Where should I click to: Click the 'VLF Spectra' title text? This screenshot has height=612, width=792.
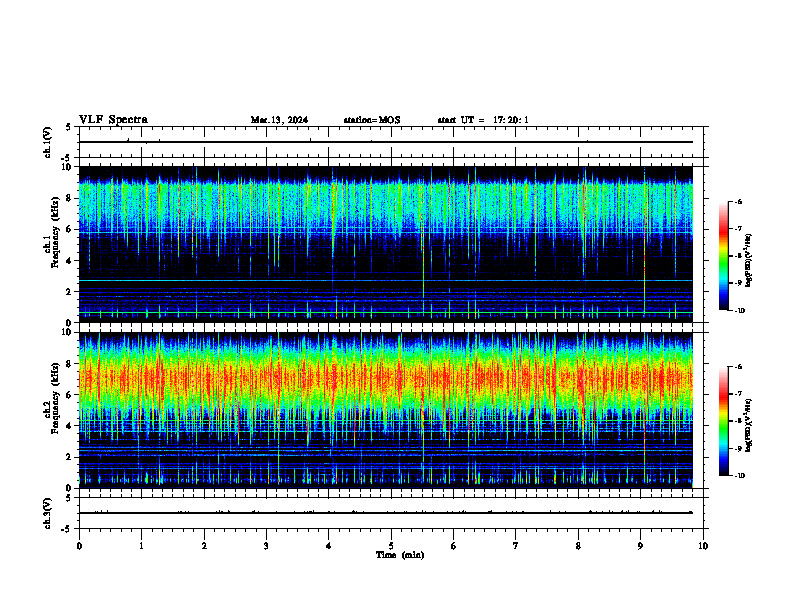pyautogui.click(x=113, y=120)
